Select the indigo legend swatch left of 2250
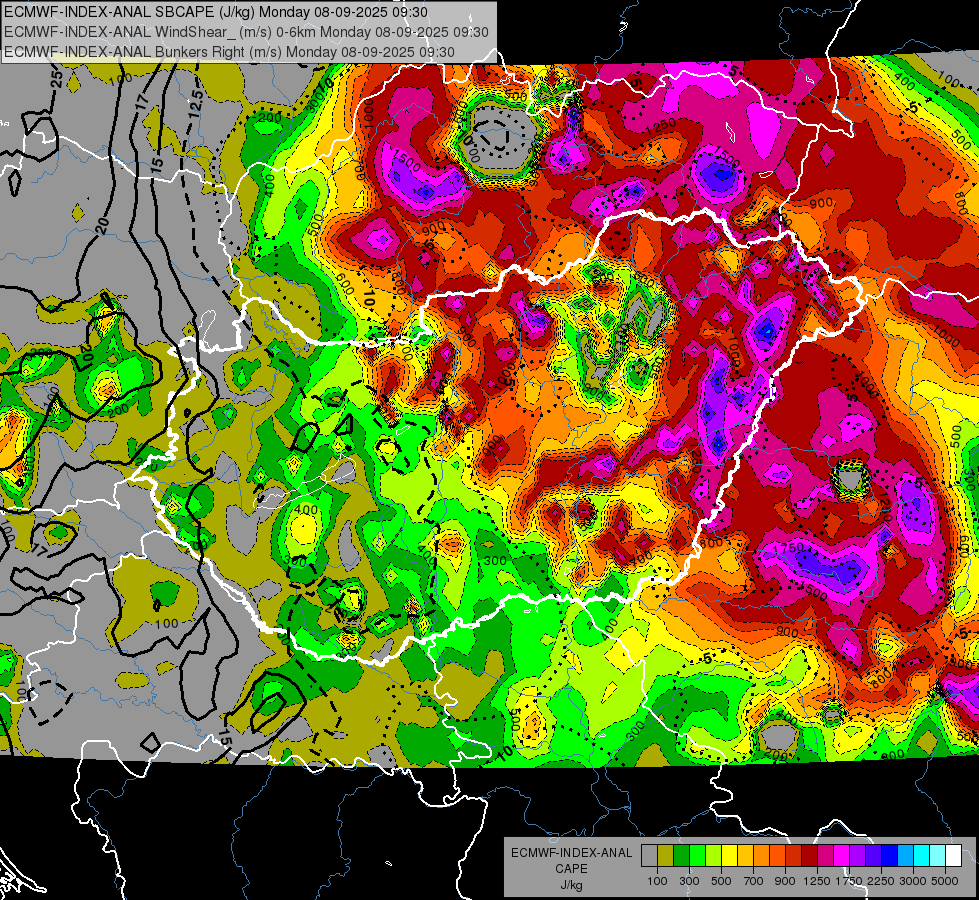 click(873, 856)
